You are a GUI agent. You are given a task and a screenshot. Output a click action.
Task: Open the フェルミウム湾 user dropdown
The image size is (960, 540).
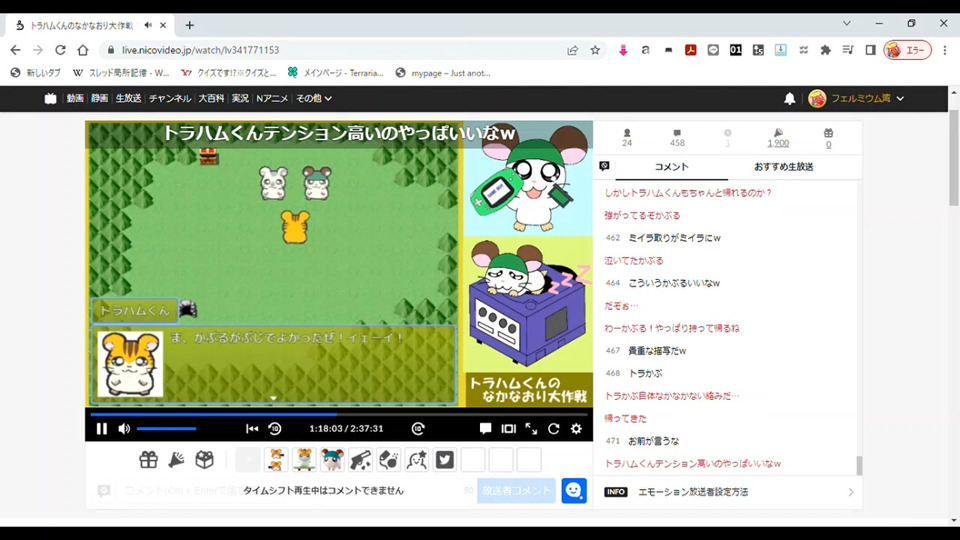856,98
